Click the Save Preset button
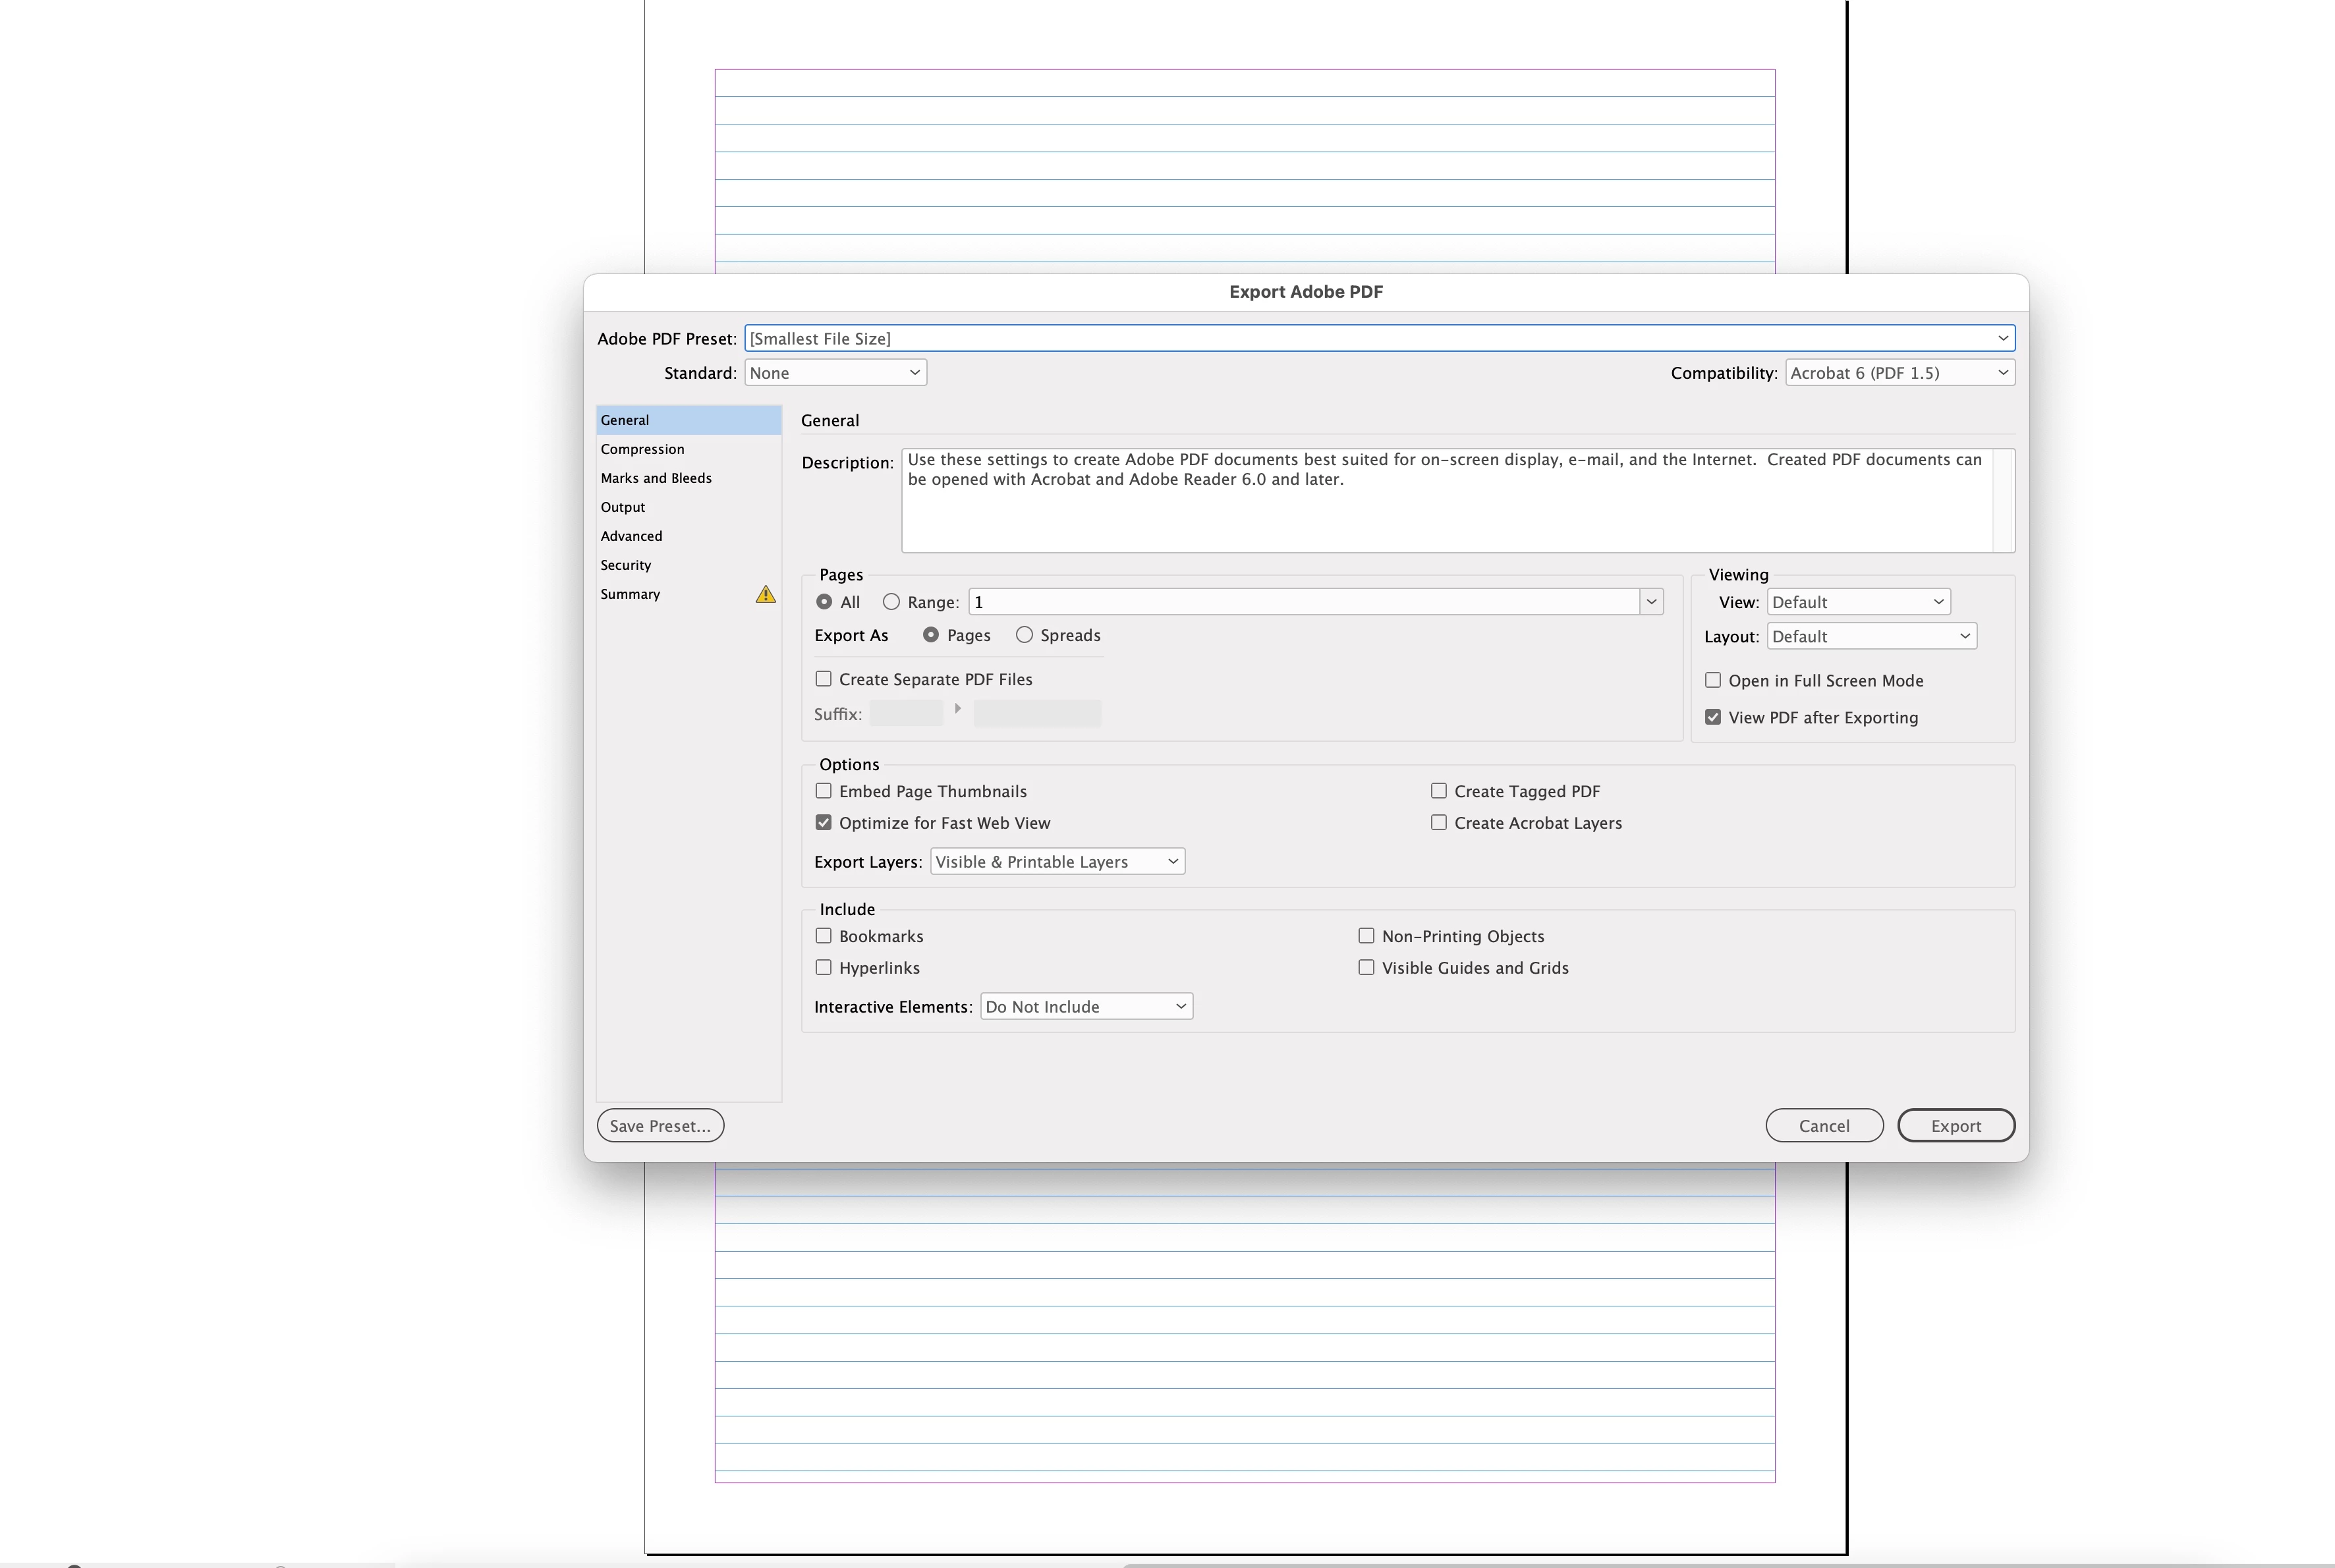The height and width of the screenshot is (1568, 2335). click(660, 1126)
